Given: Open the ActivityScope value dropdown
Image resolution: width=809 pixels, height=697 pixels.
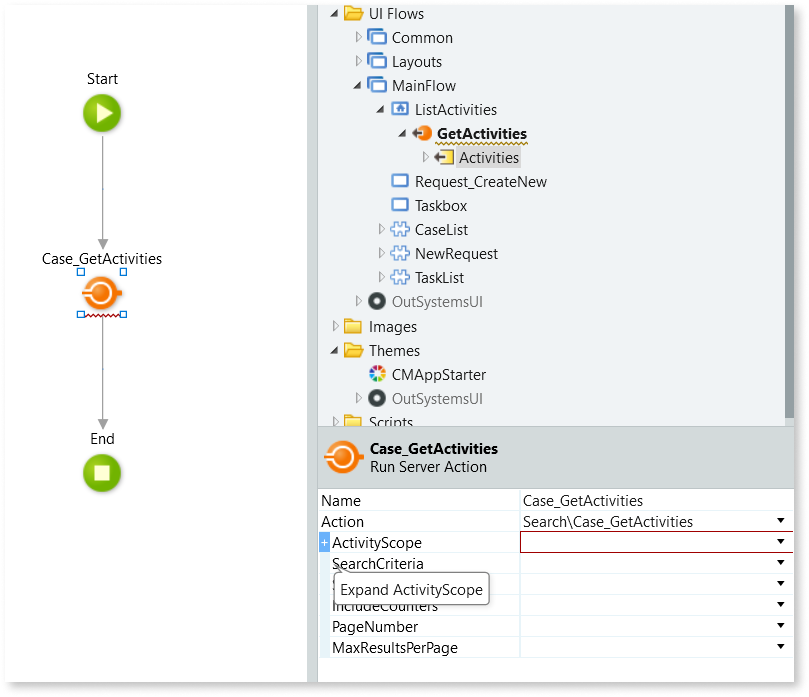Looking at the screenshot, I should click(x=781, y=541).
